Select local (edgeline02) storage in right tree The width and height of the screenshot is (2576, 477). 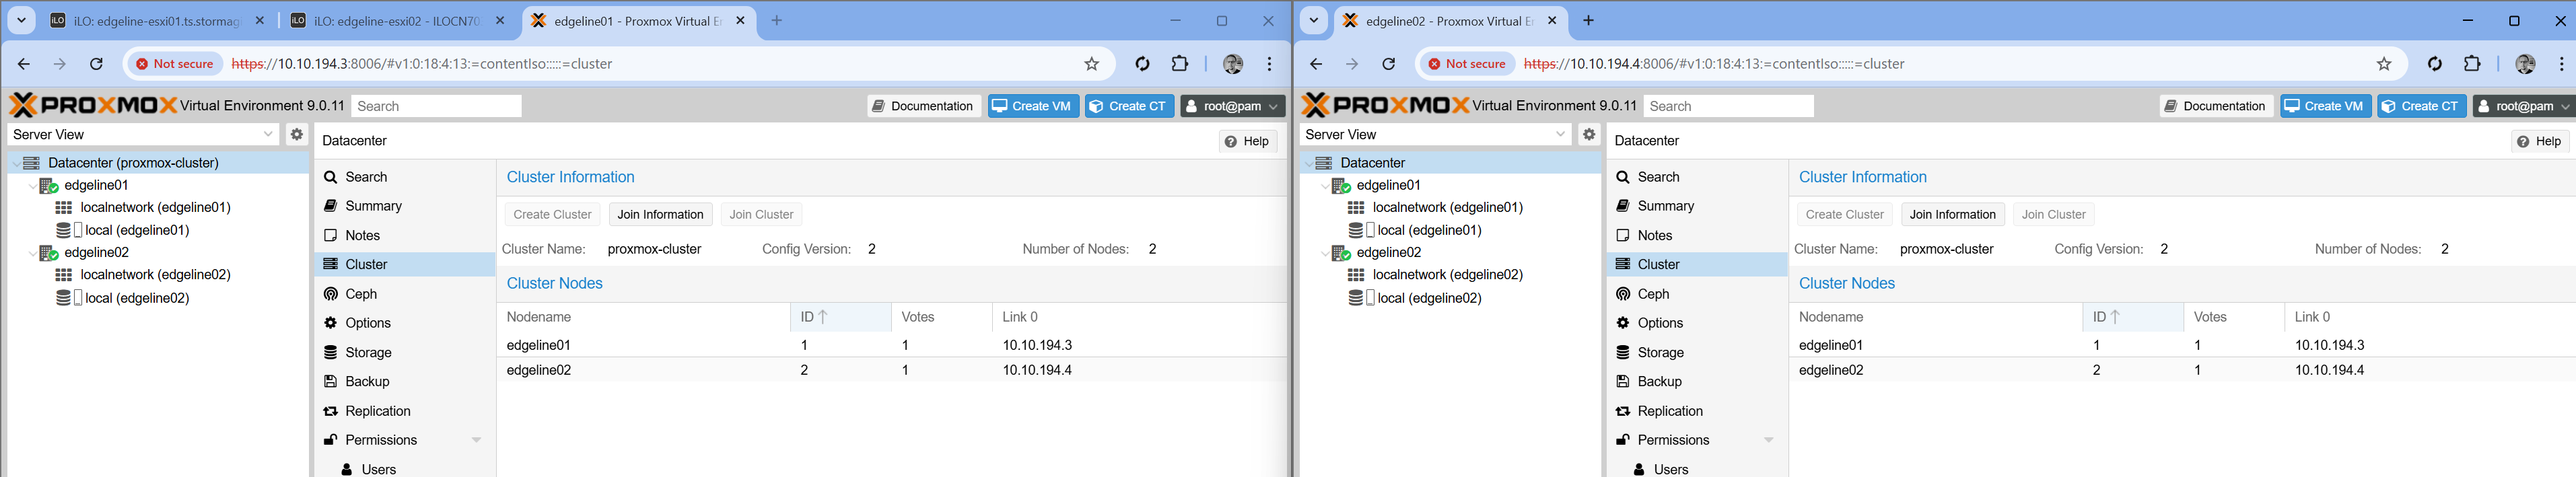coord(1429,298)
